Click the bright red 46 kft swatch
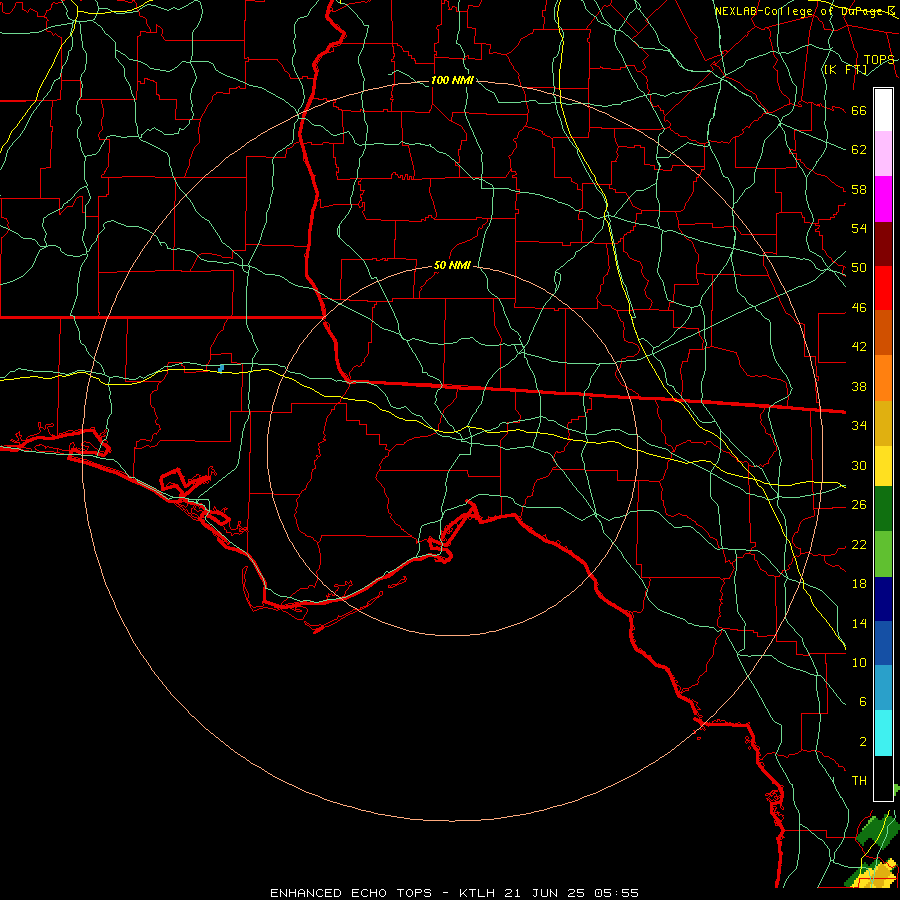Image resolution: width=900 pixels, height=900 pixels. point(883,288)
